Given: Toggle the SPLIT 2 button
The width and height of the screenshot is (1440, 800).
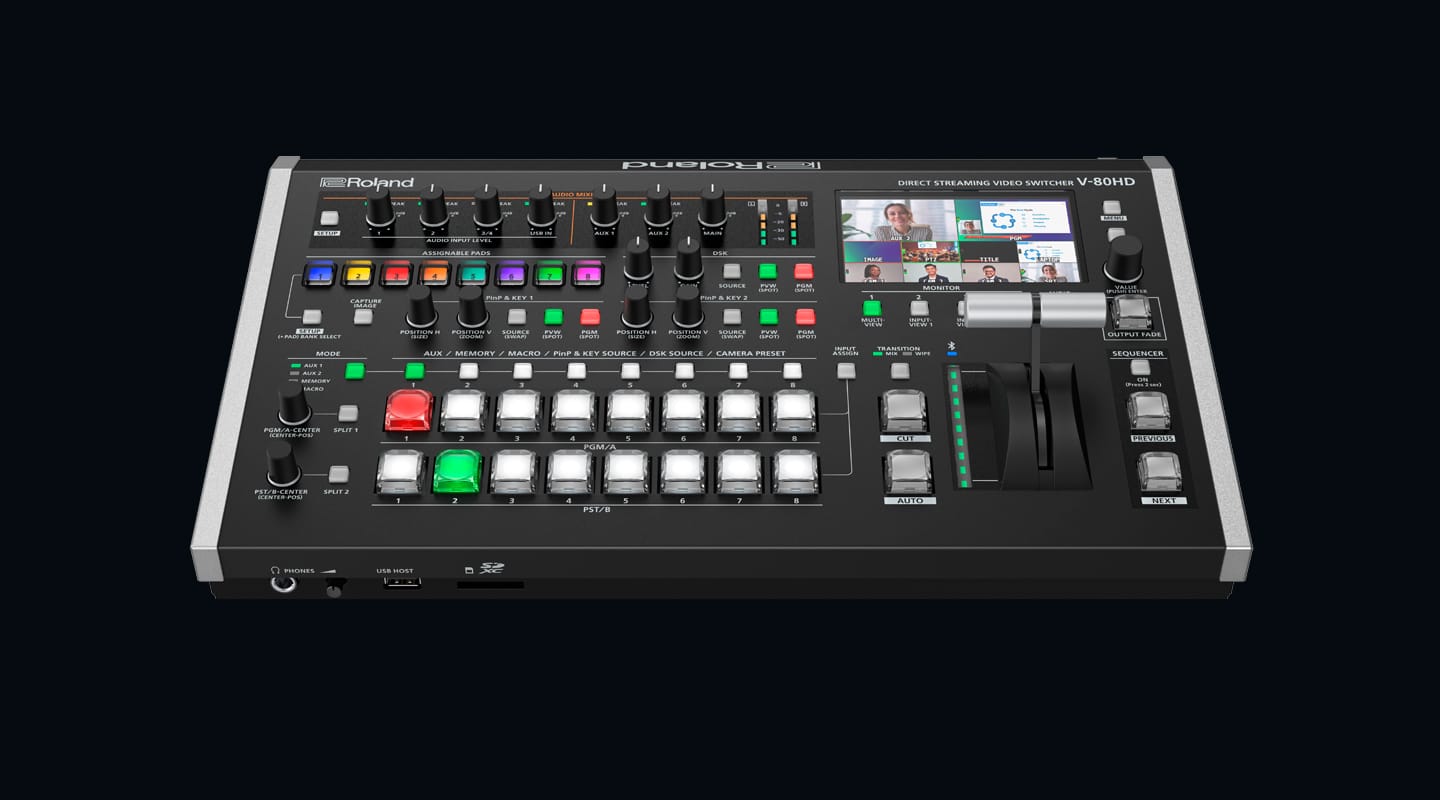Looking at the screenshot, I should click(x=339, y=474).
